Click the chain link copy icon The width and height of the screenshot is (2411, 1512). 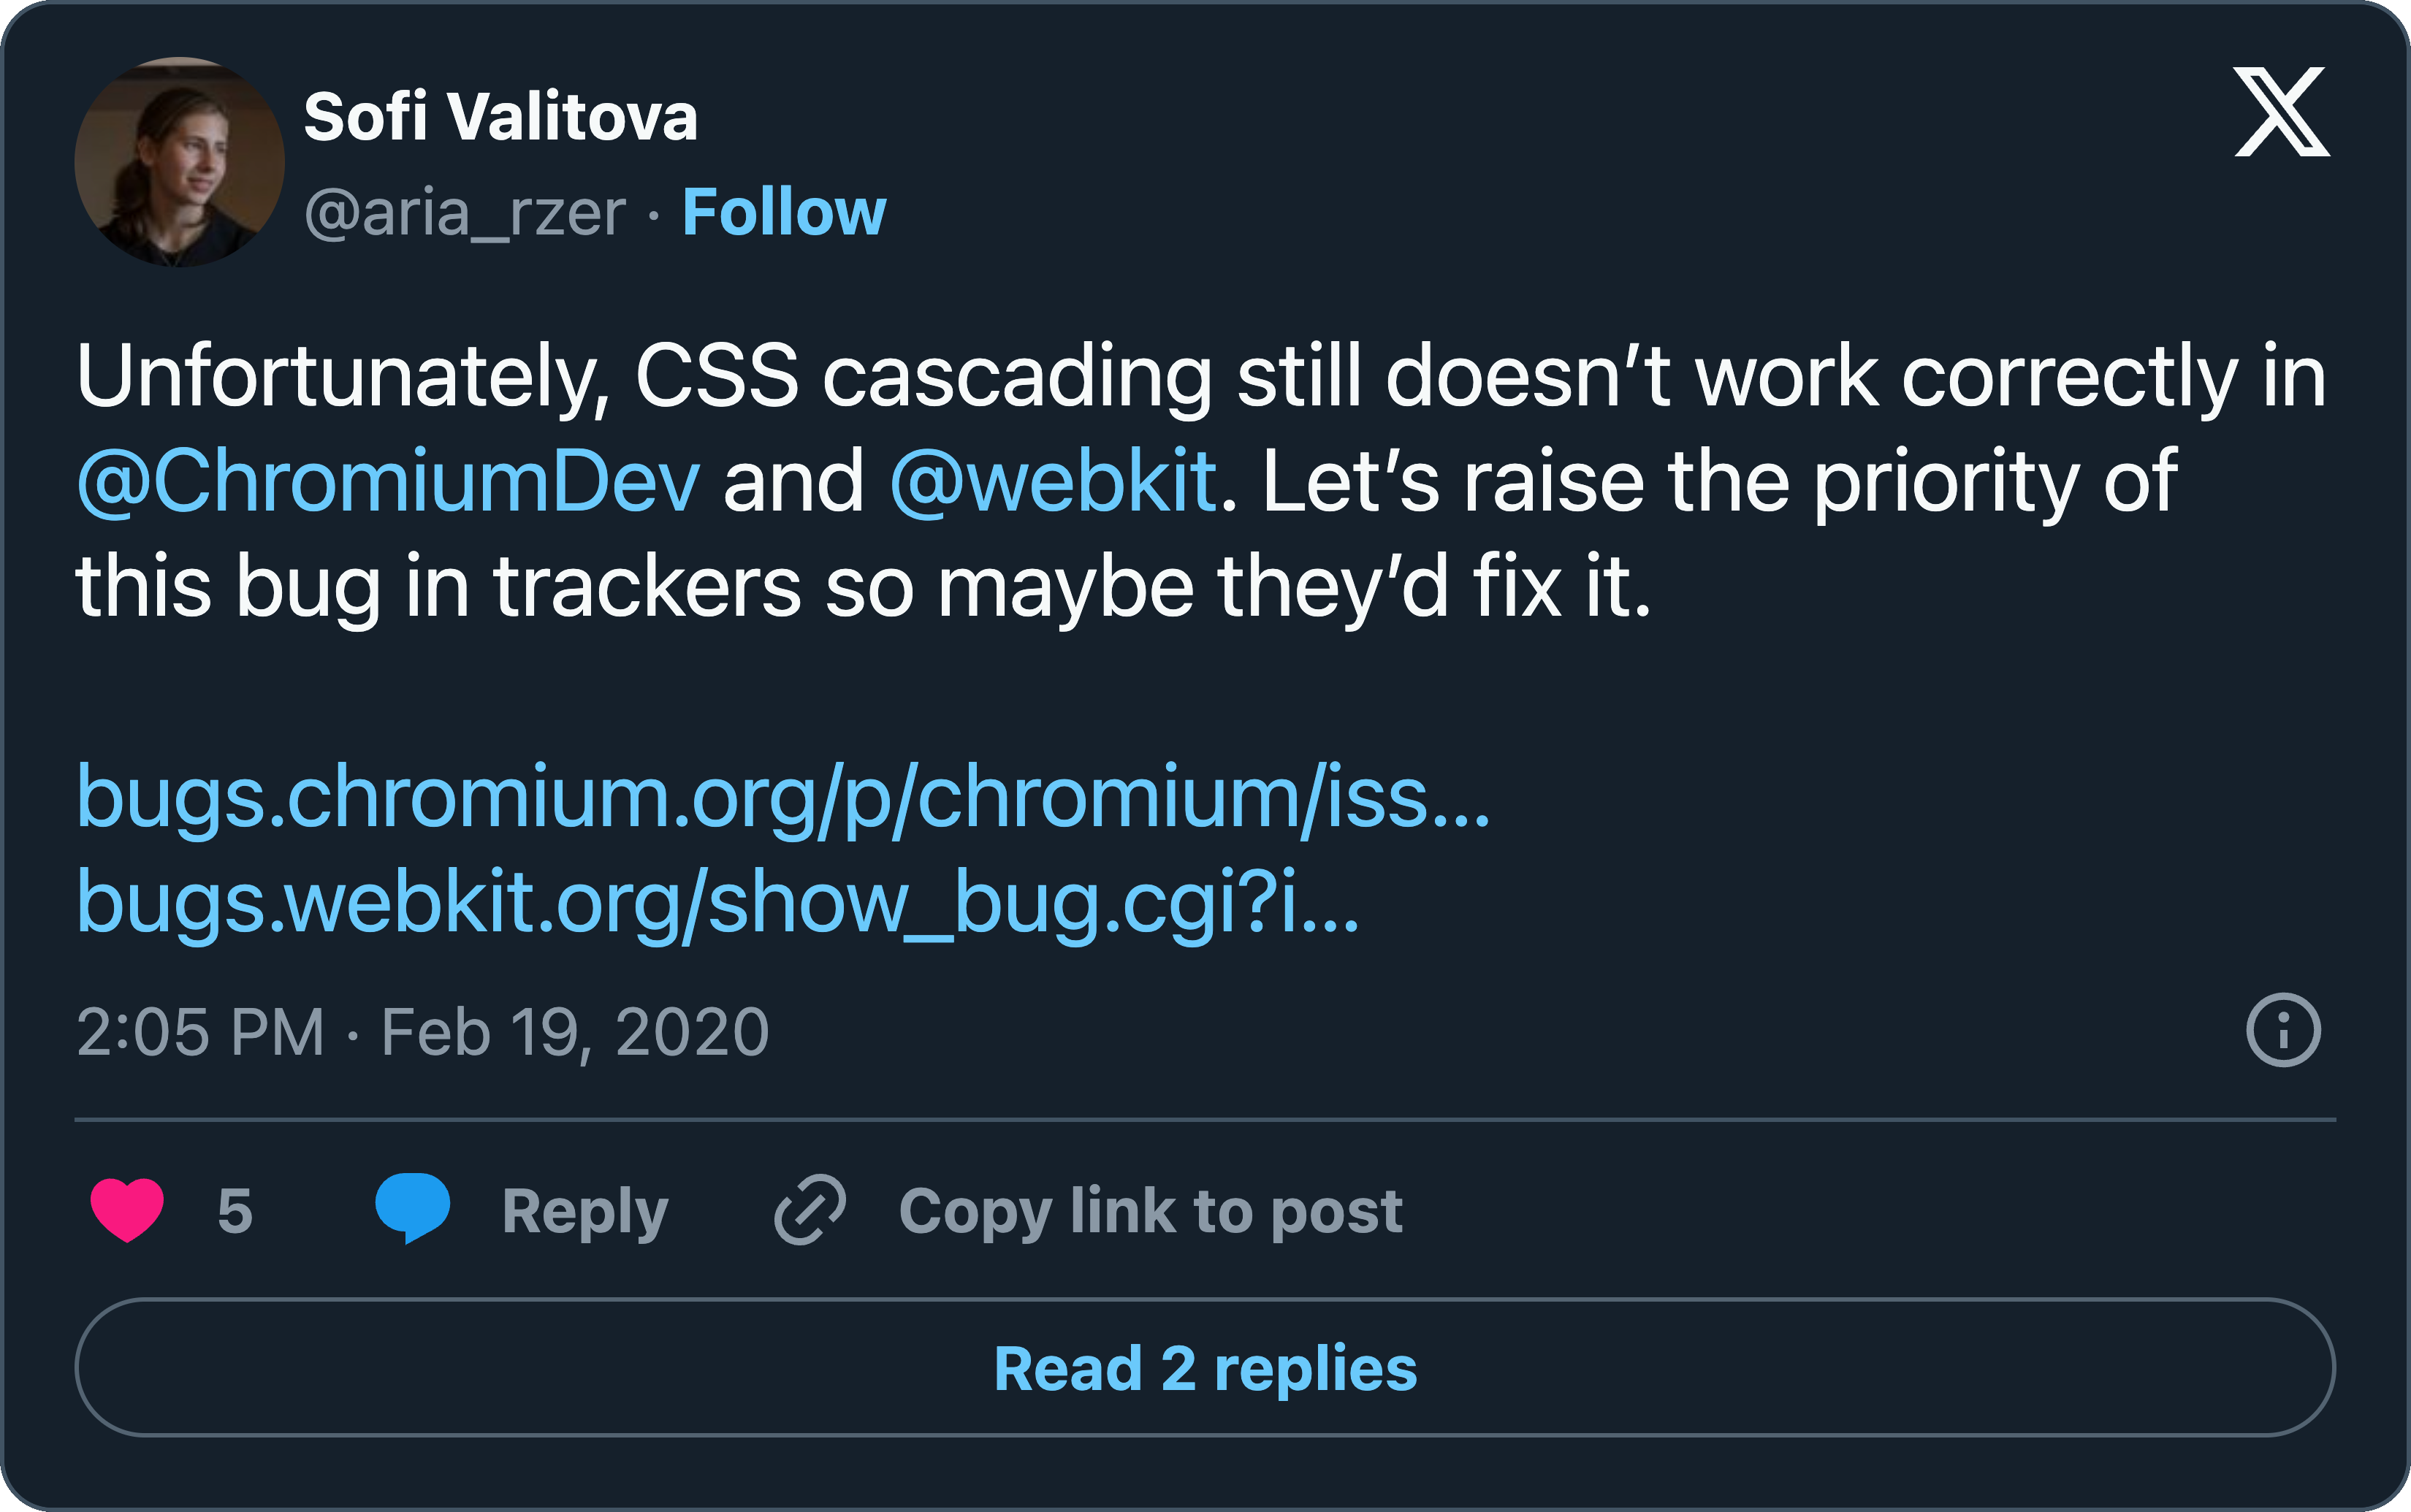810,1210
